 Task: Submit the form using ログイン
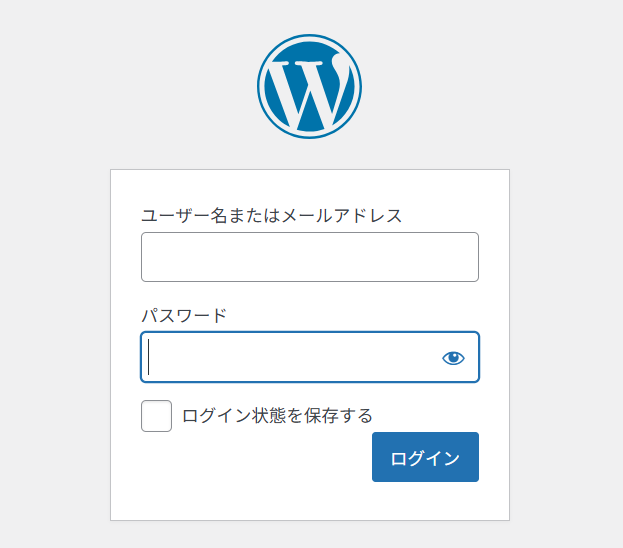(x=425, y=458)
